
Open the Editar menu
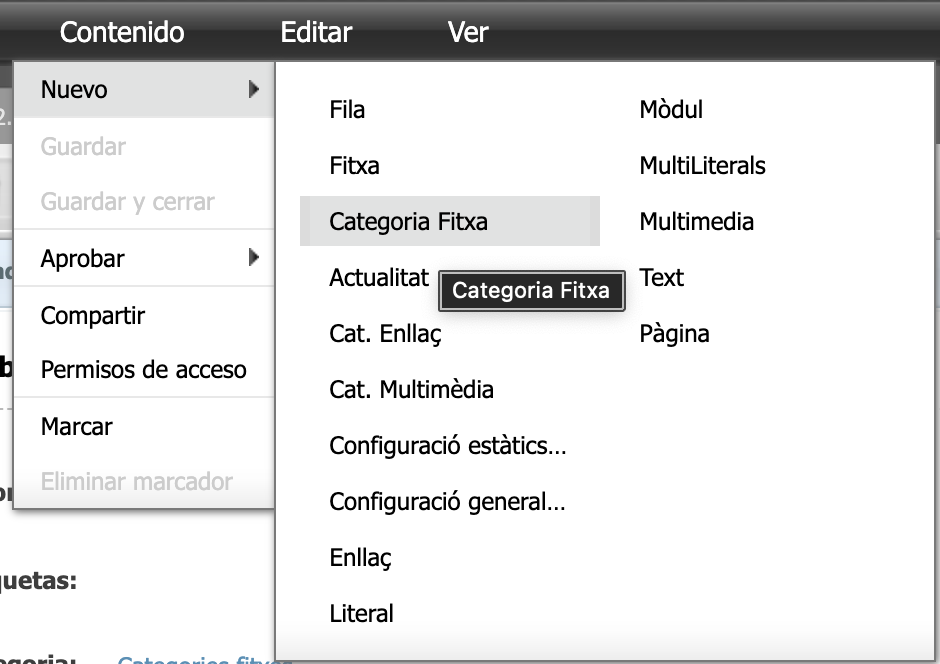(316, 32)
